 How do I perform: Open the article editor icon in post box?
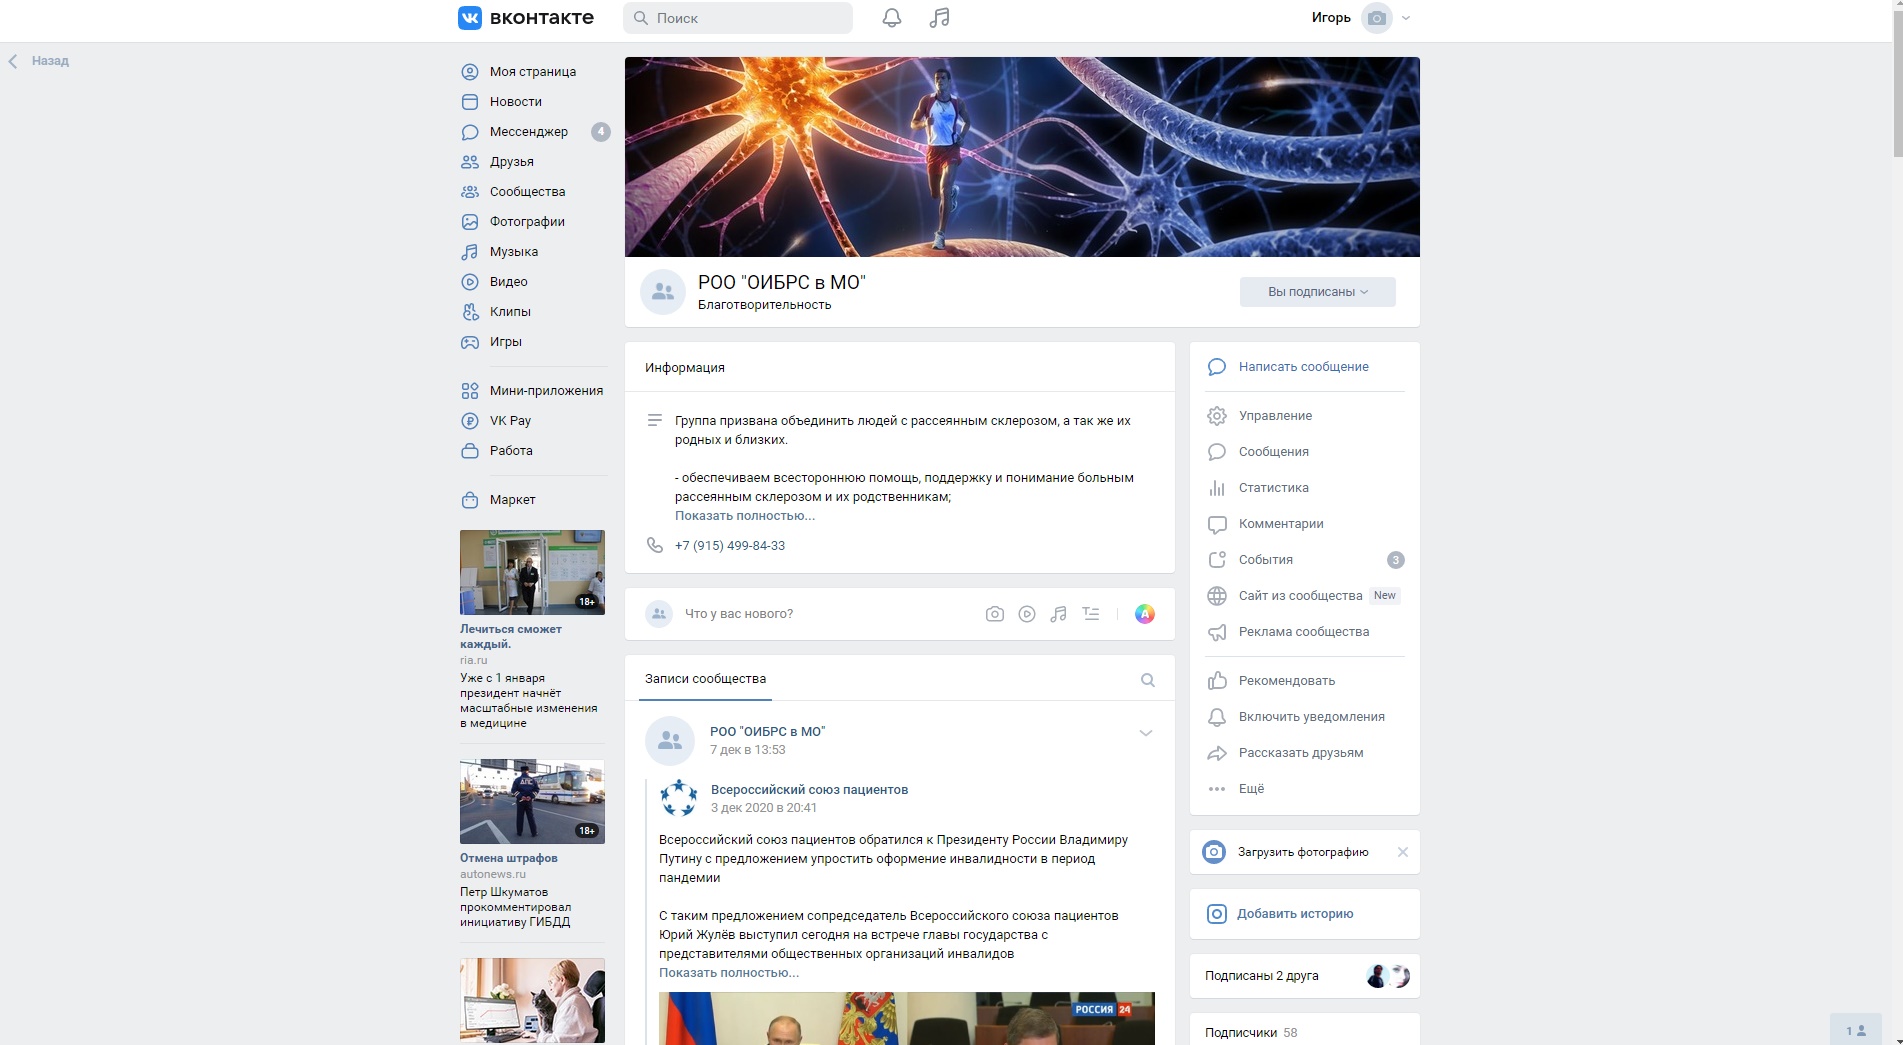(1090, 614)
